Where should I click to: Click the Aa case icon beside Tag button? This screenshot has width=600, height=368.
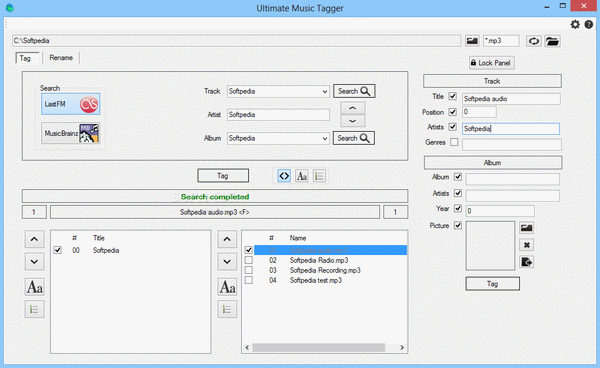[302, 176]
